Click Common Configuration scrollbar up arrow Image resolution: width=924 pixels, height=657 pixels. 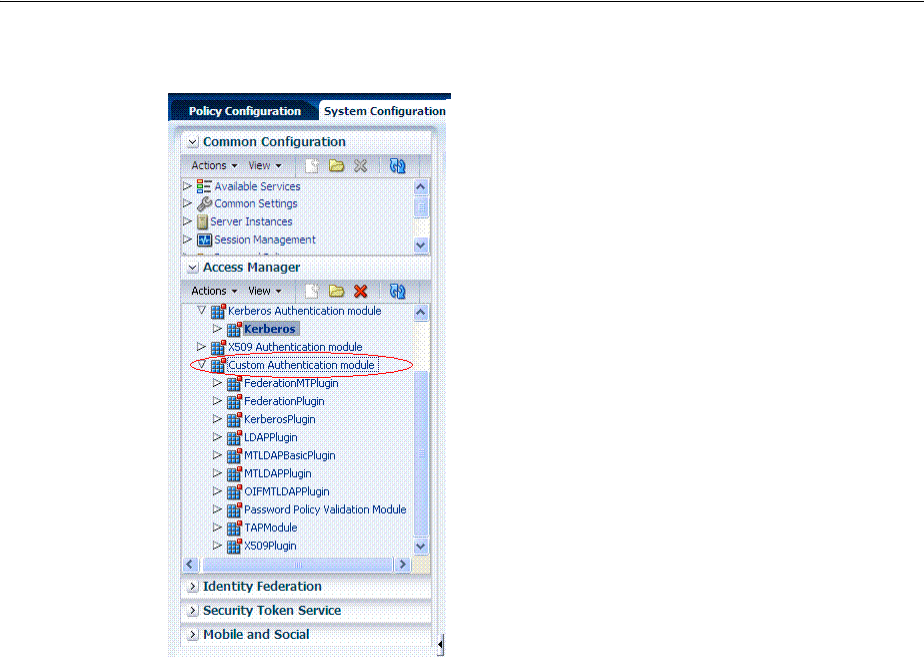[421, 187]
